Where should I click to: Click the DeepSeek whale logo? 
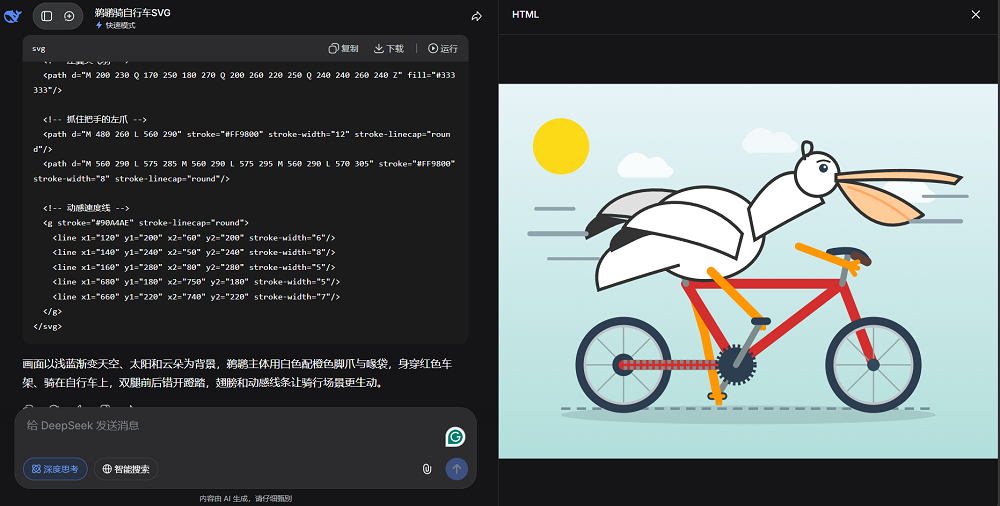pos(13,16)
